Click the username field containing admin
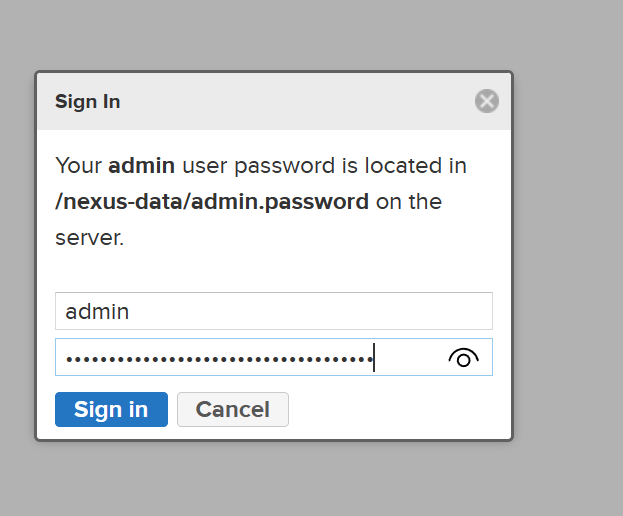This screenshot has width=623, height=516. coord(273,311)
